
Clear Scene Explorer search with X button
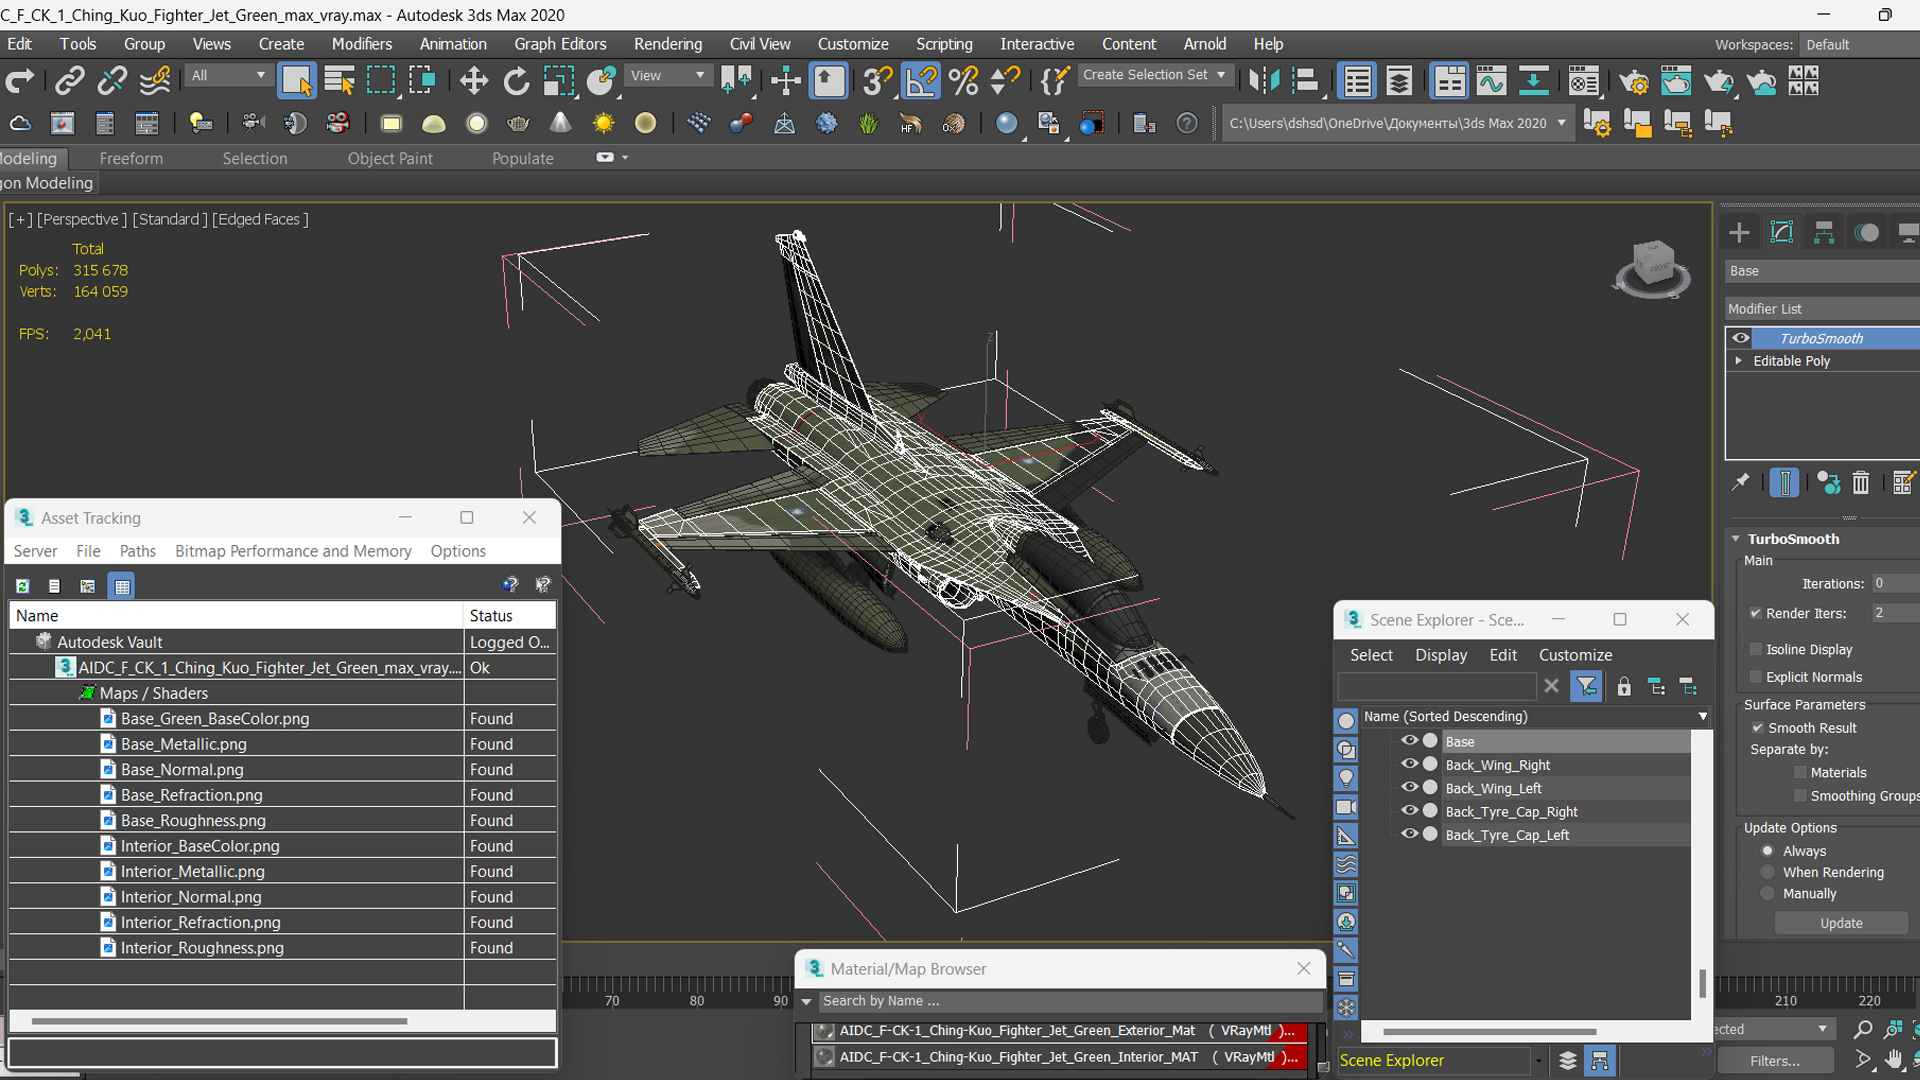pos(1551,686)
